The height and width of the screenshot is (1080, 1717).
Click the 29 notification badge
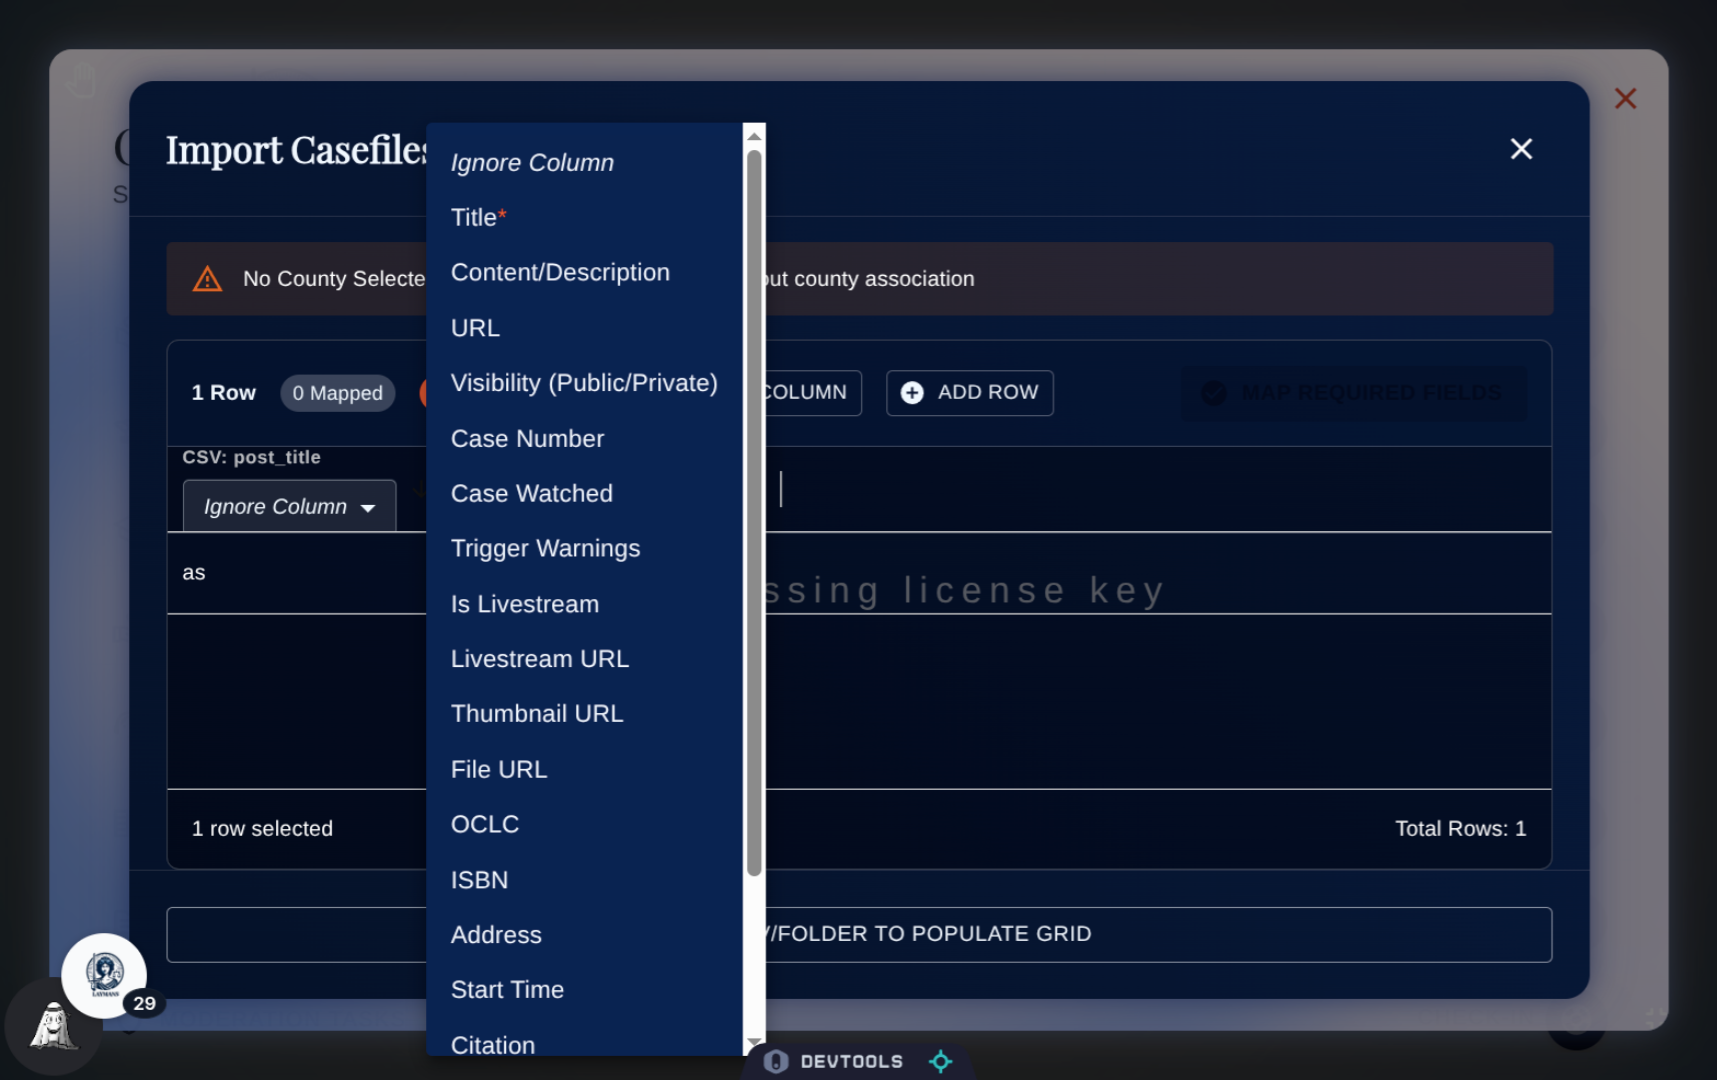(x=144, y=1003)
